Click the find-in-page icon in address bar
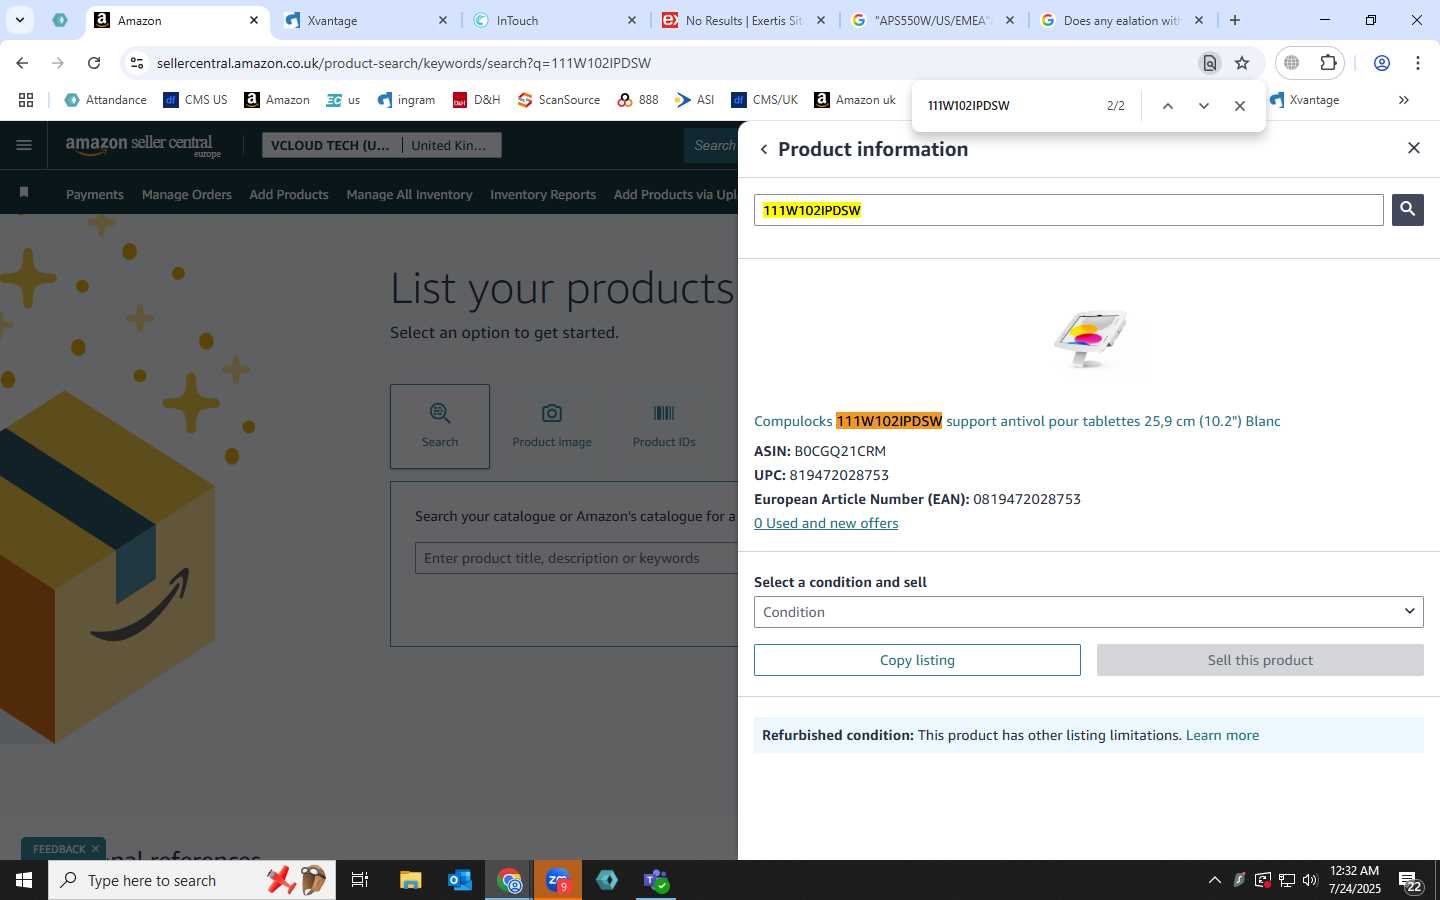Screen dimensions: 1440x900 (1210, 63)
